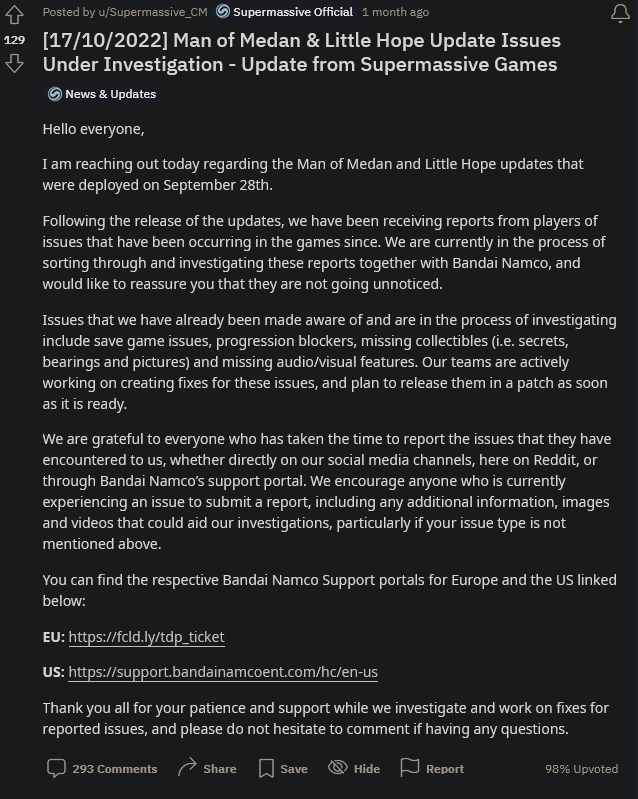Open the comments speech bubble icon
638x799 pixels.
(56, 768)
